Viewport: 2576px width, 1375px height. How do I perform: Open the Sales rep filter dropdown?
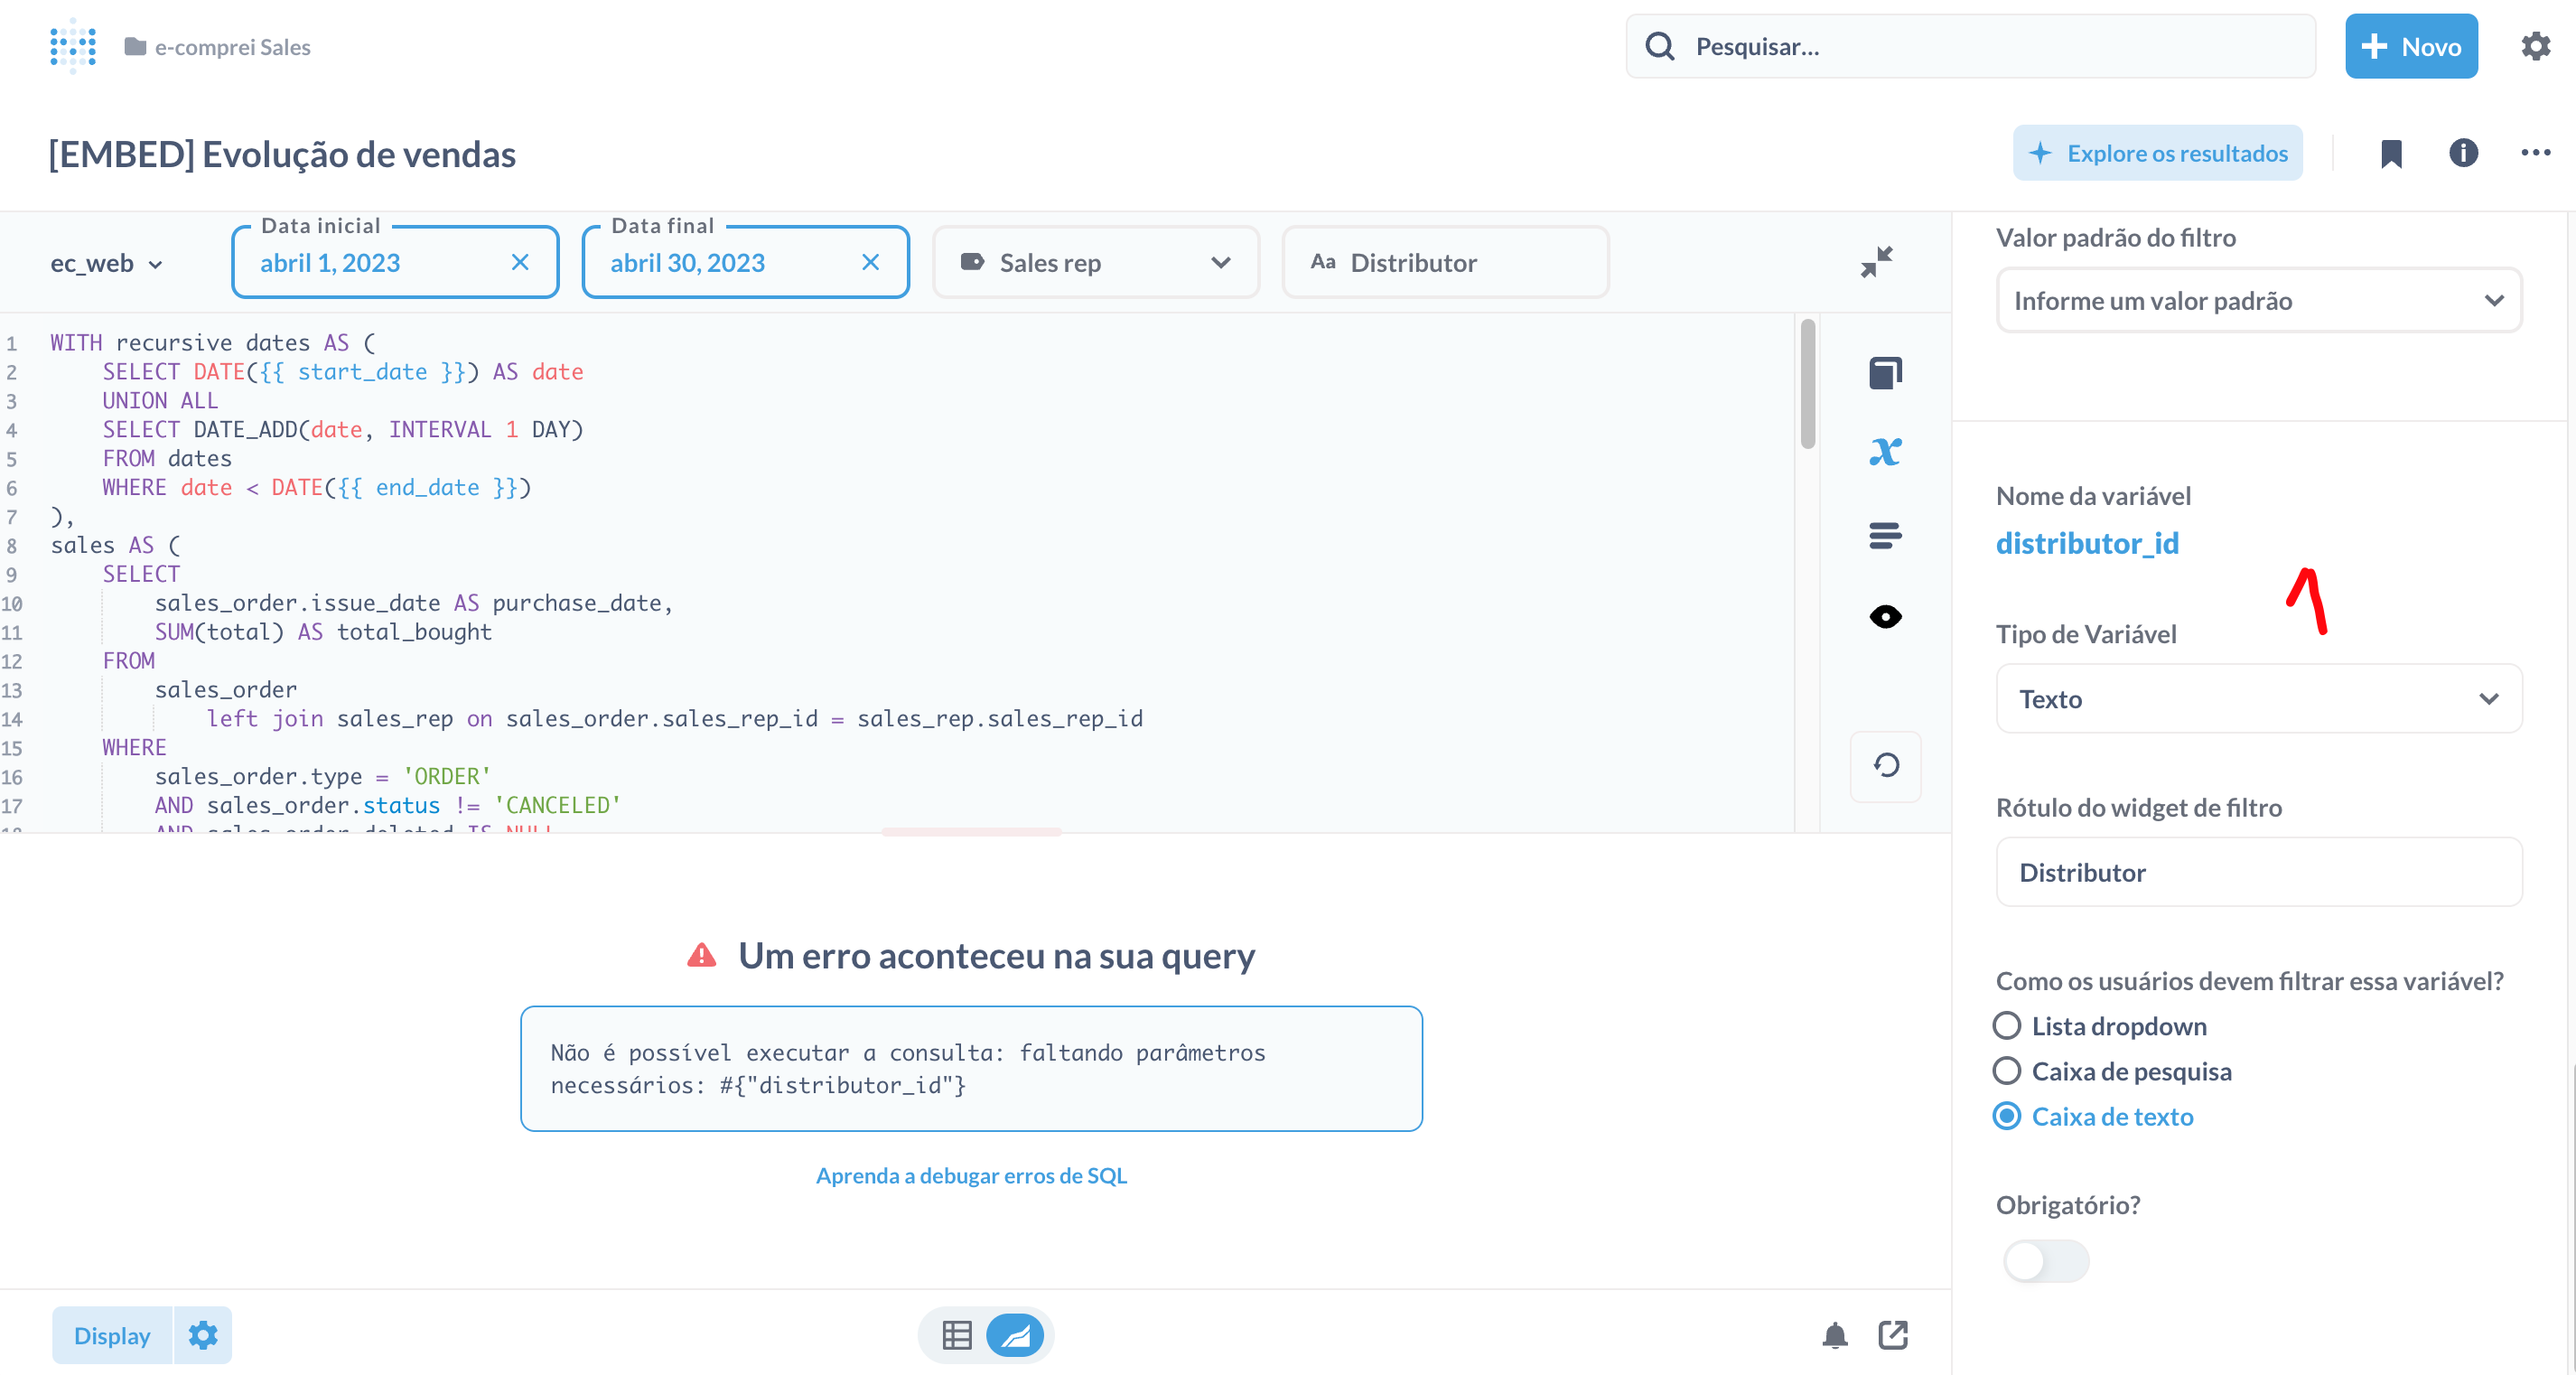[1095, 262]
